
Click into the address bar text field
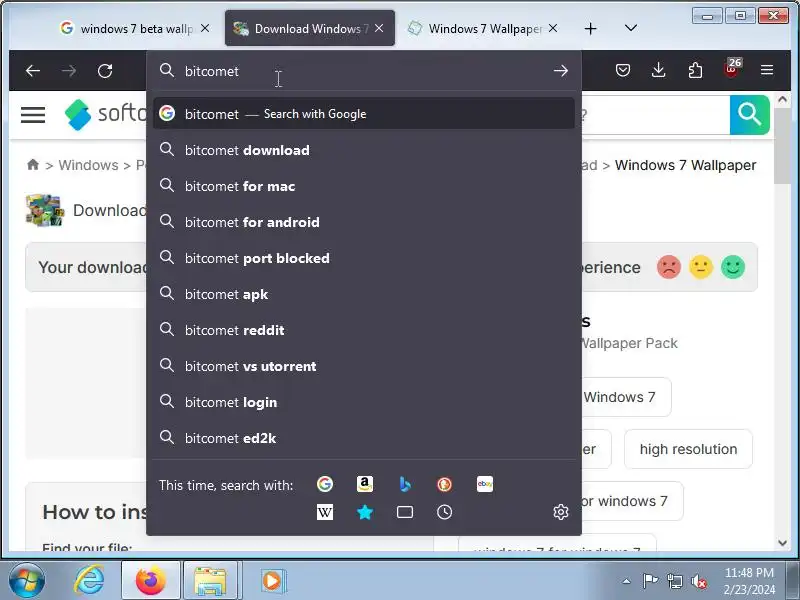click(x=365, y=71)
